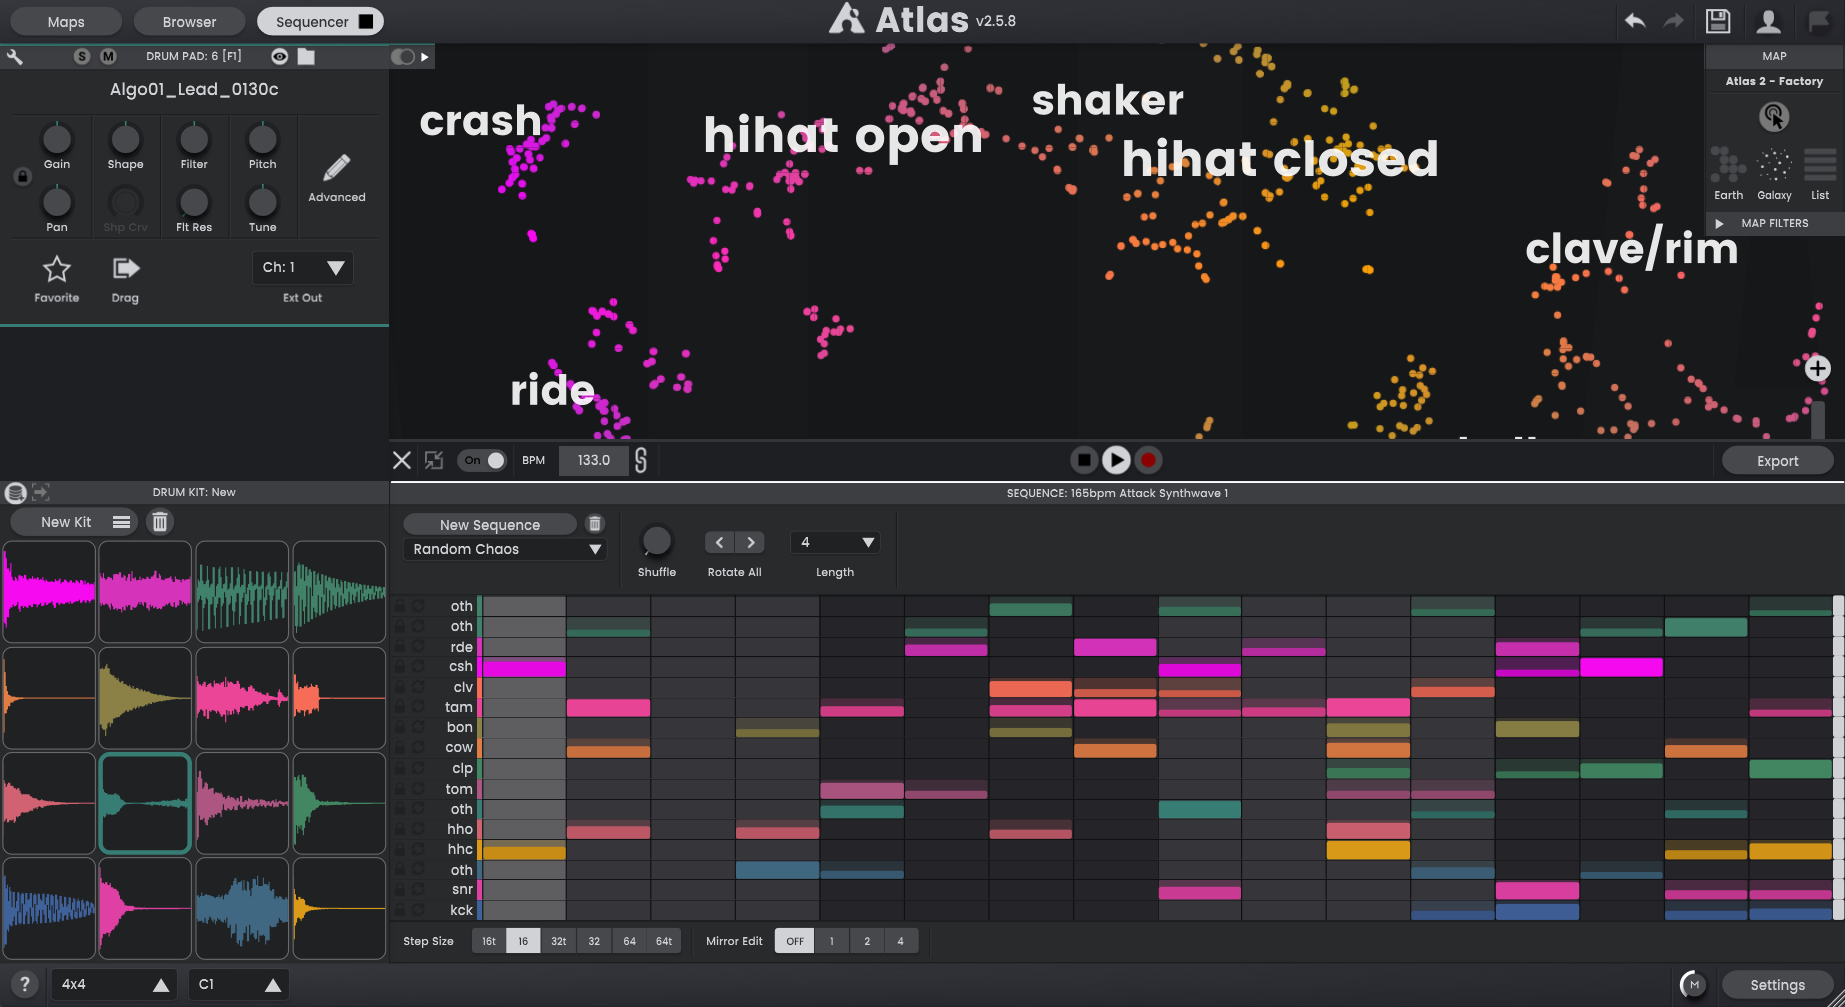Click the wrench settings icon
Image resolution: width=1845 pixels, height=1007 pixels.
click(x=15, y=57)
